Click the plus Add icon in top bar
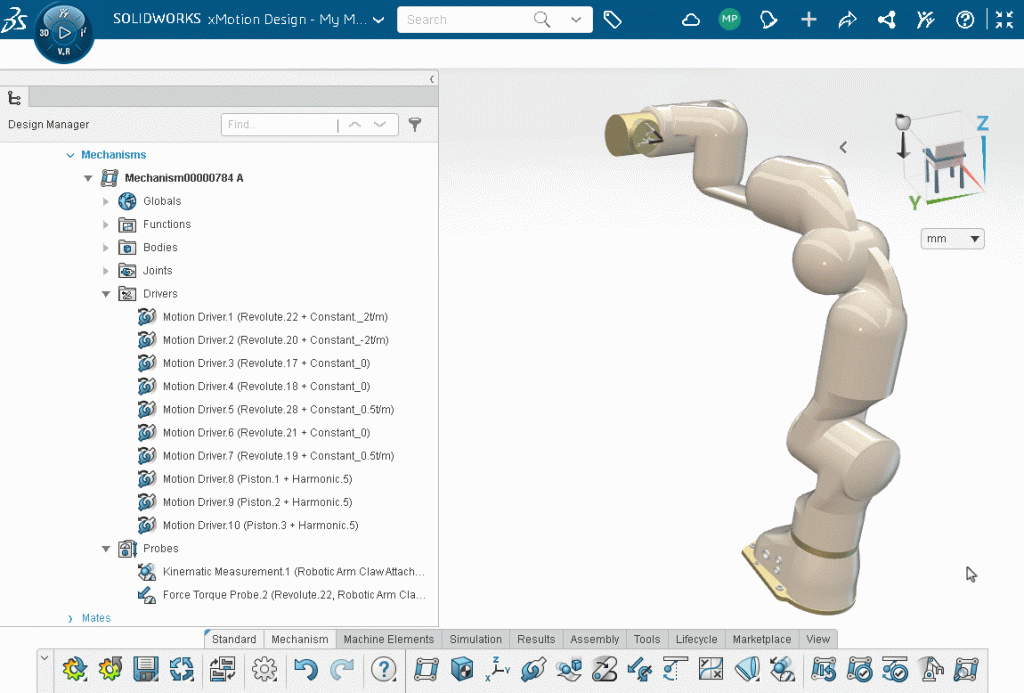Screen dimensions: 1024x693 click(x=809, y=20)
